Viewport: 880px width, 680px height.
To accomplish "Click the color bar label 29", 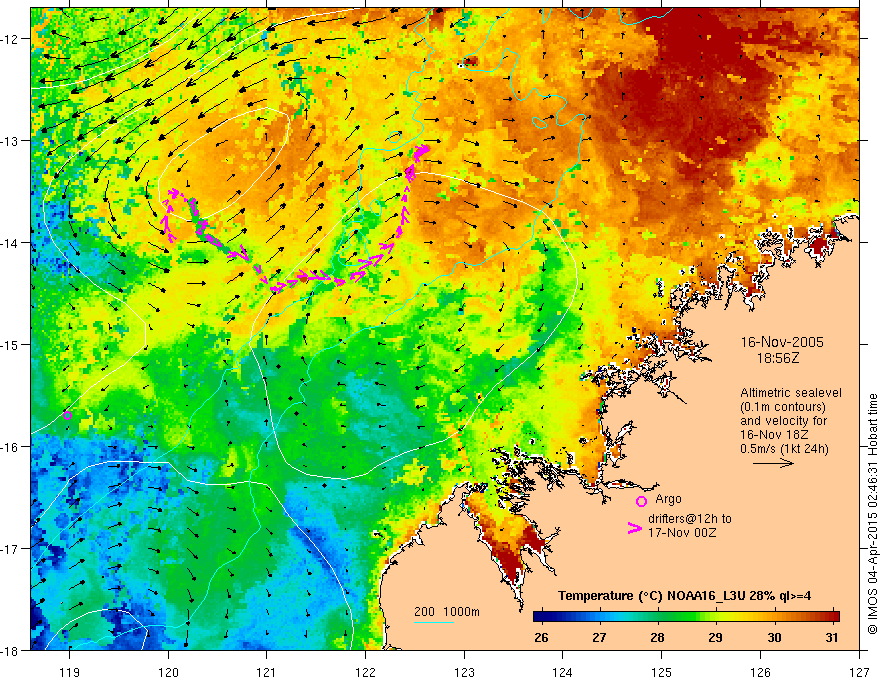I will pyautogui.click(x=715, y=637).
